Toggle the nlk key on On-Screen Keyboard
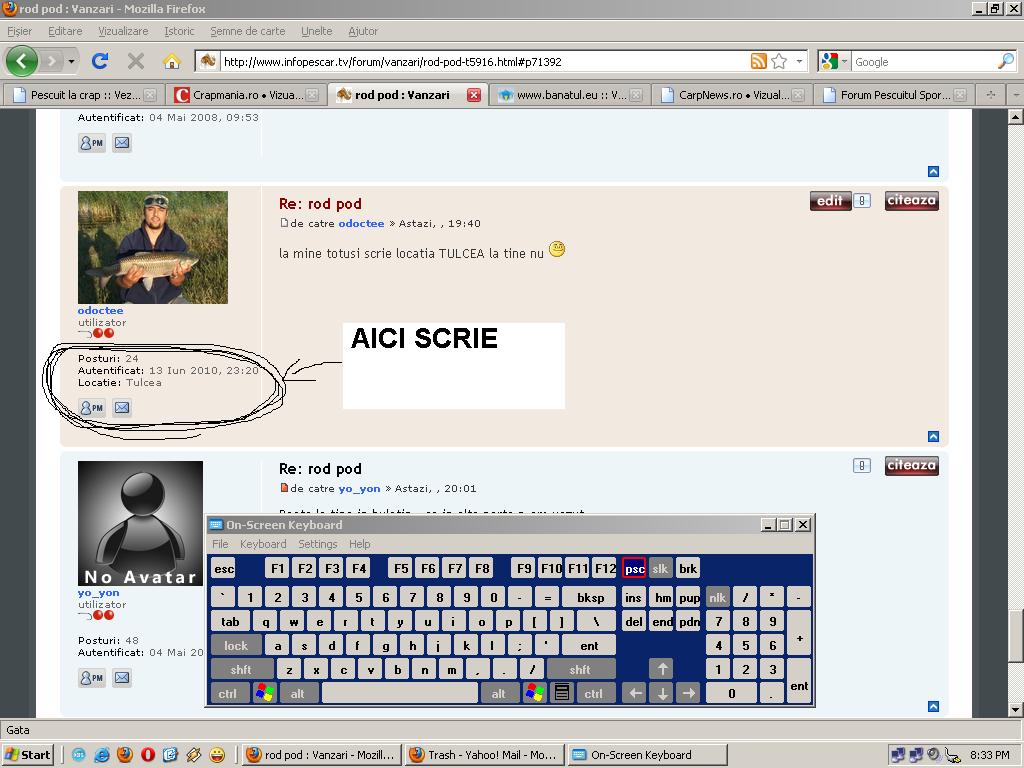The height and width of the screenshot is (768, 1024). [717, 597]
